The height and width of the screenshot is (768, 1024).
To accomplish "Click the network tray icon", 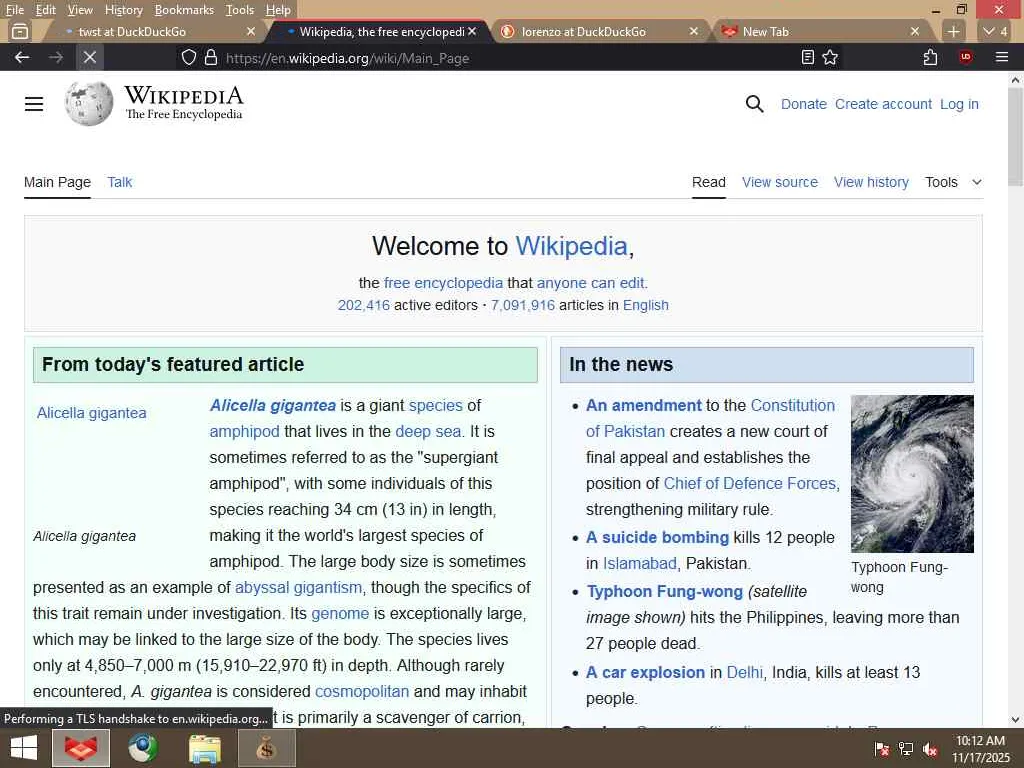I will (x=906, y=749).
